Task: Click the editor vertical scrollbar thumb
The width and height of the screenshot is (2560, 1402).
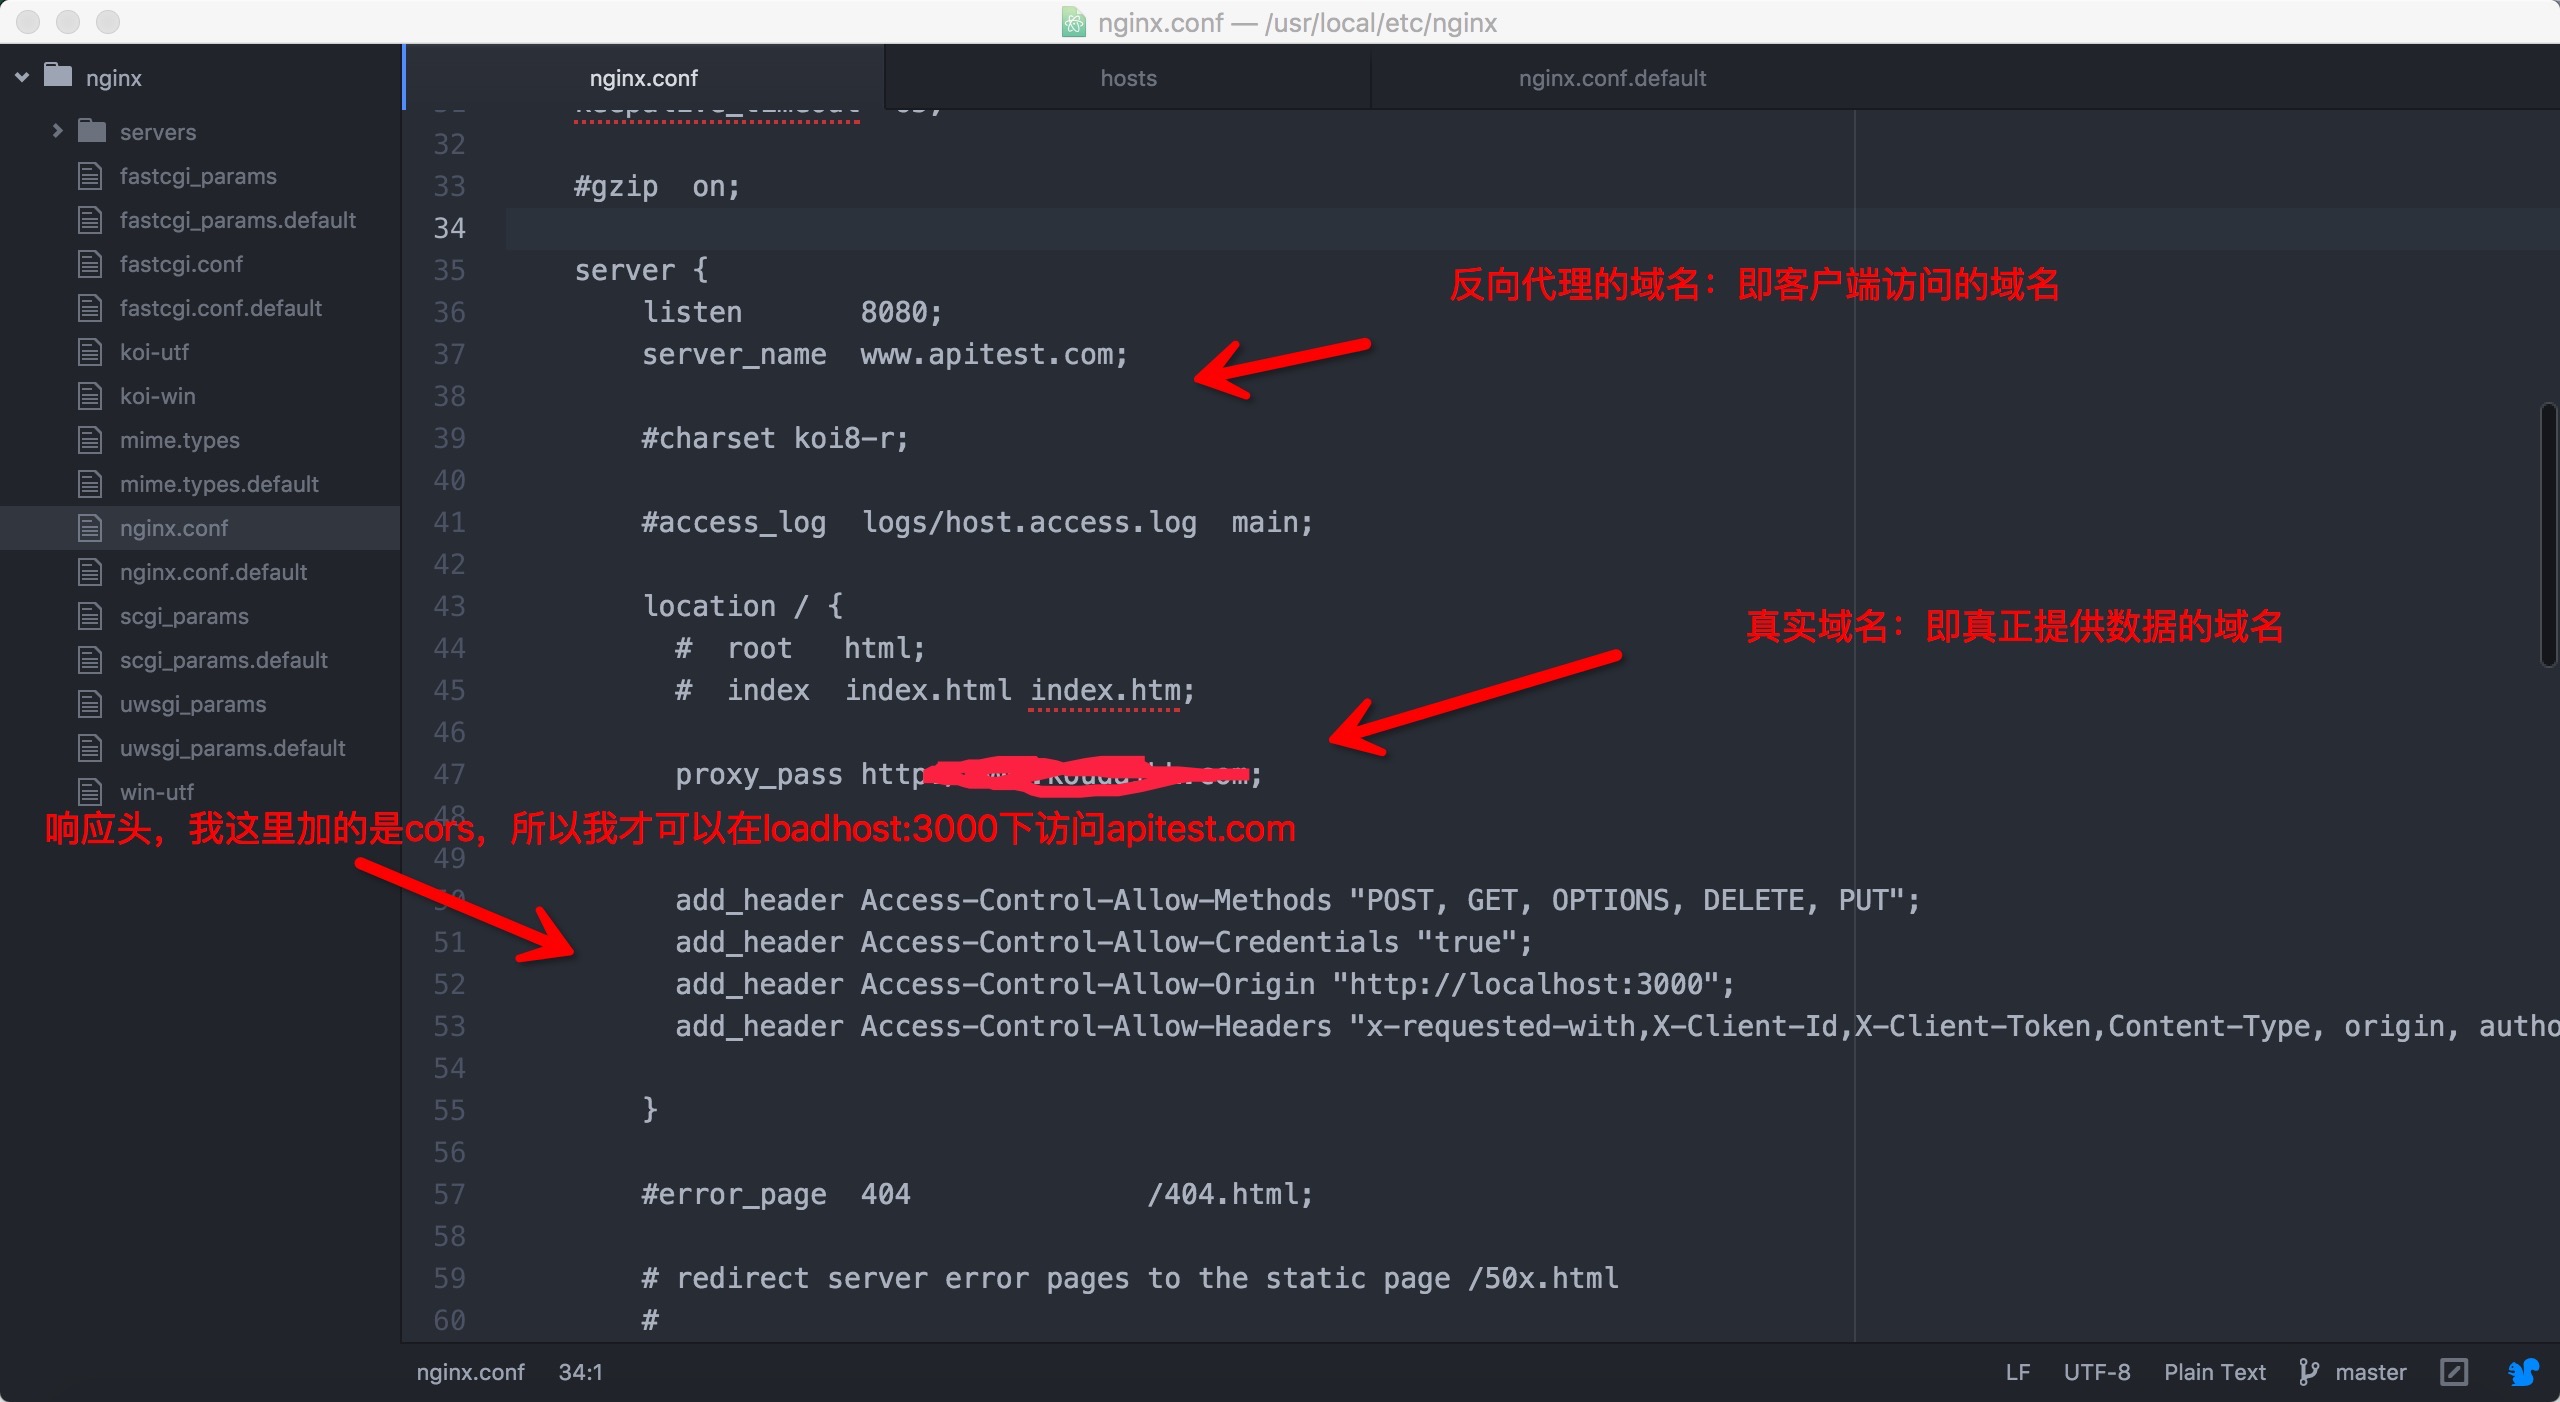Action: tap(2548, 534)
